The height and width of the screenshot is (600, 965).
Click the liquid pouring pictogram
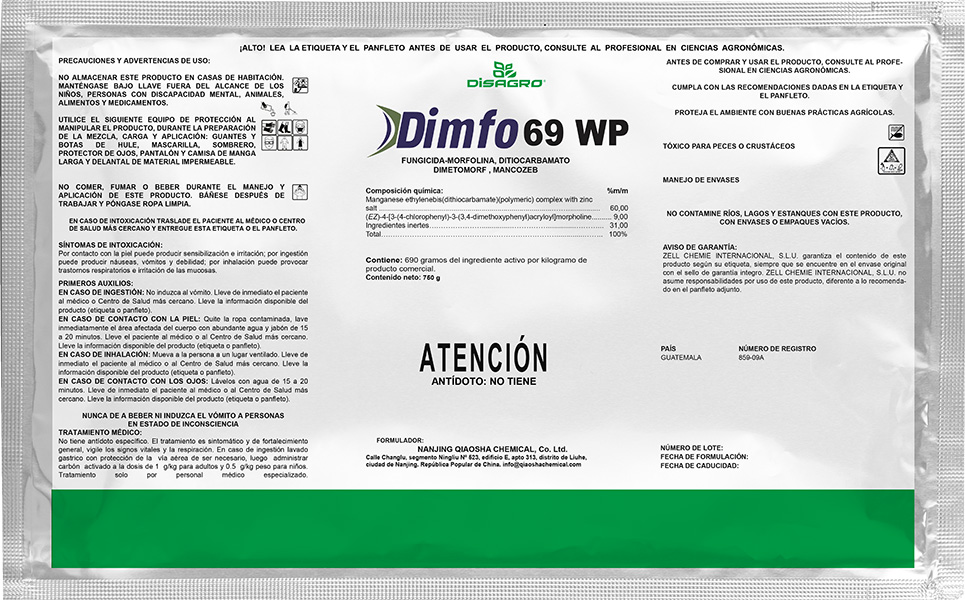pyautogui.click(x=268, y=109)
